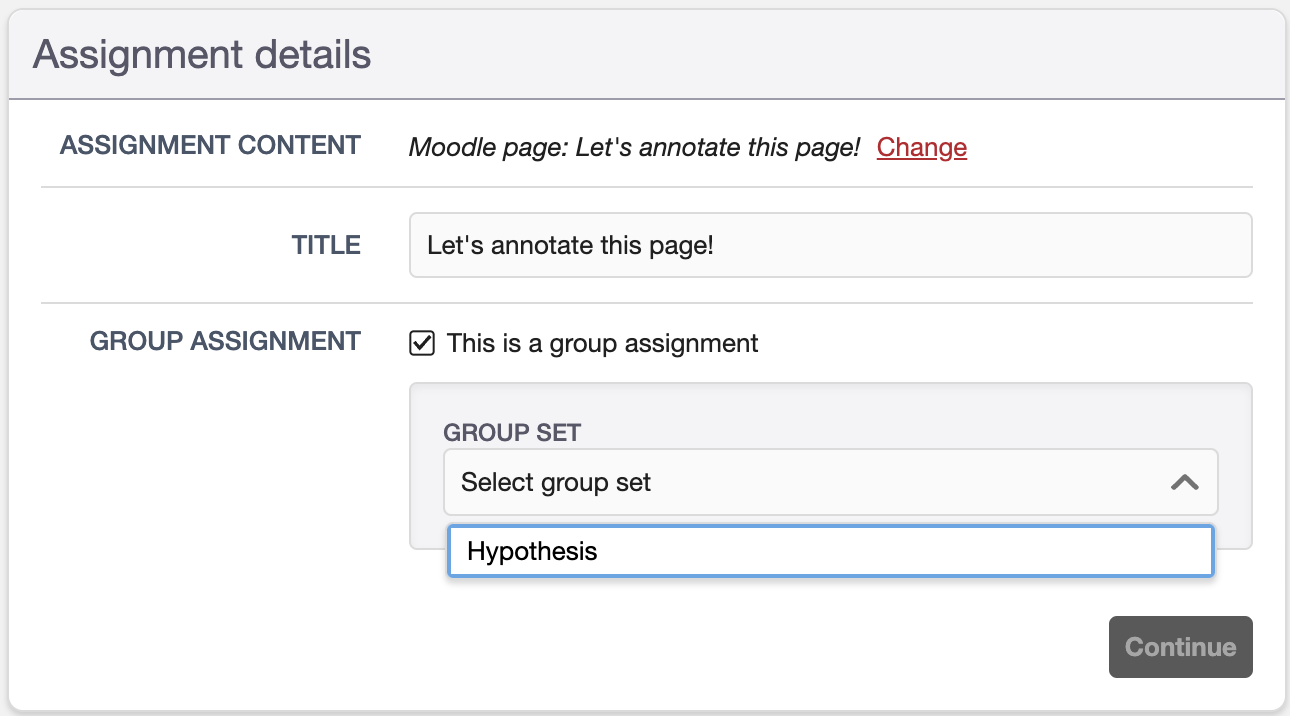Collapse the group set chevron arrow
Image resolution: width=1290 pixels, height=716 pixels.
tap(1184, 482)
